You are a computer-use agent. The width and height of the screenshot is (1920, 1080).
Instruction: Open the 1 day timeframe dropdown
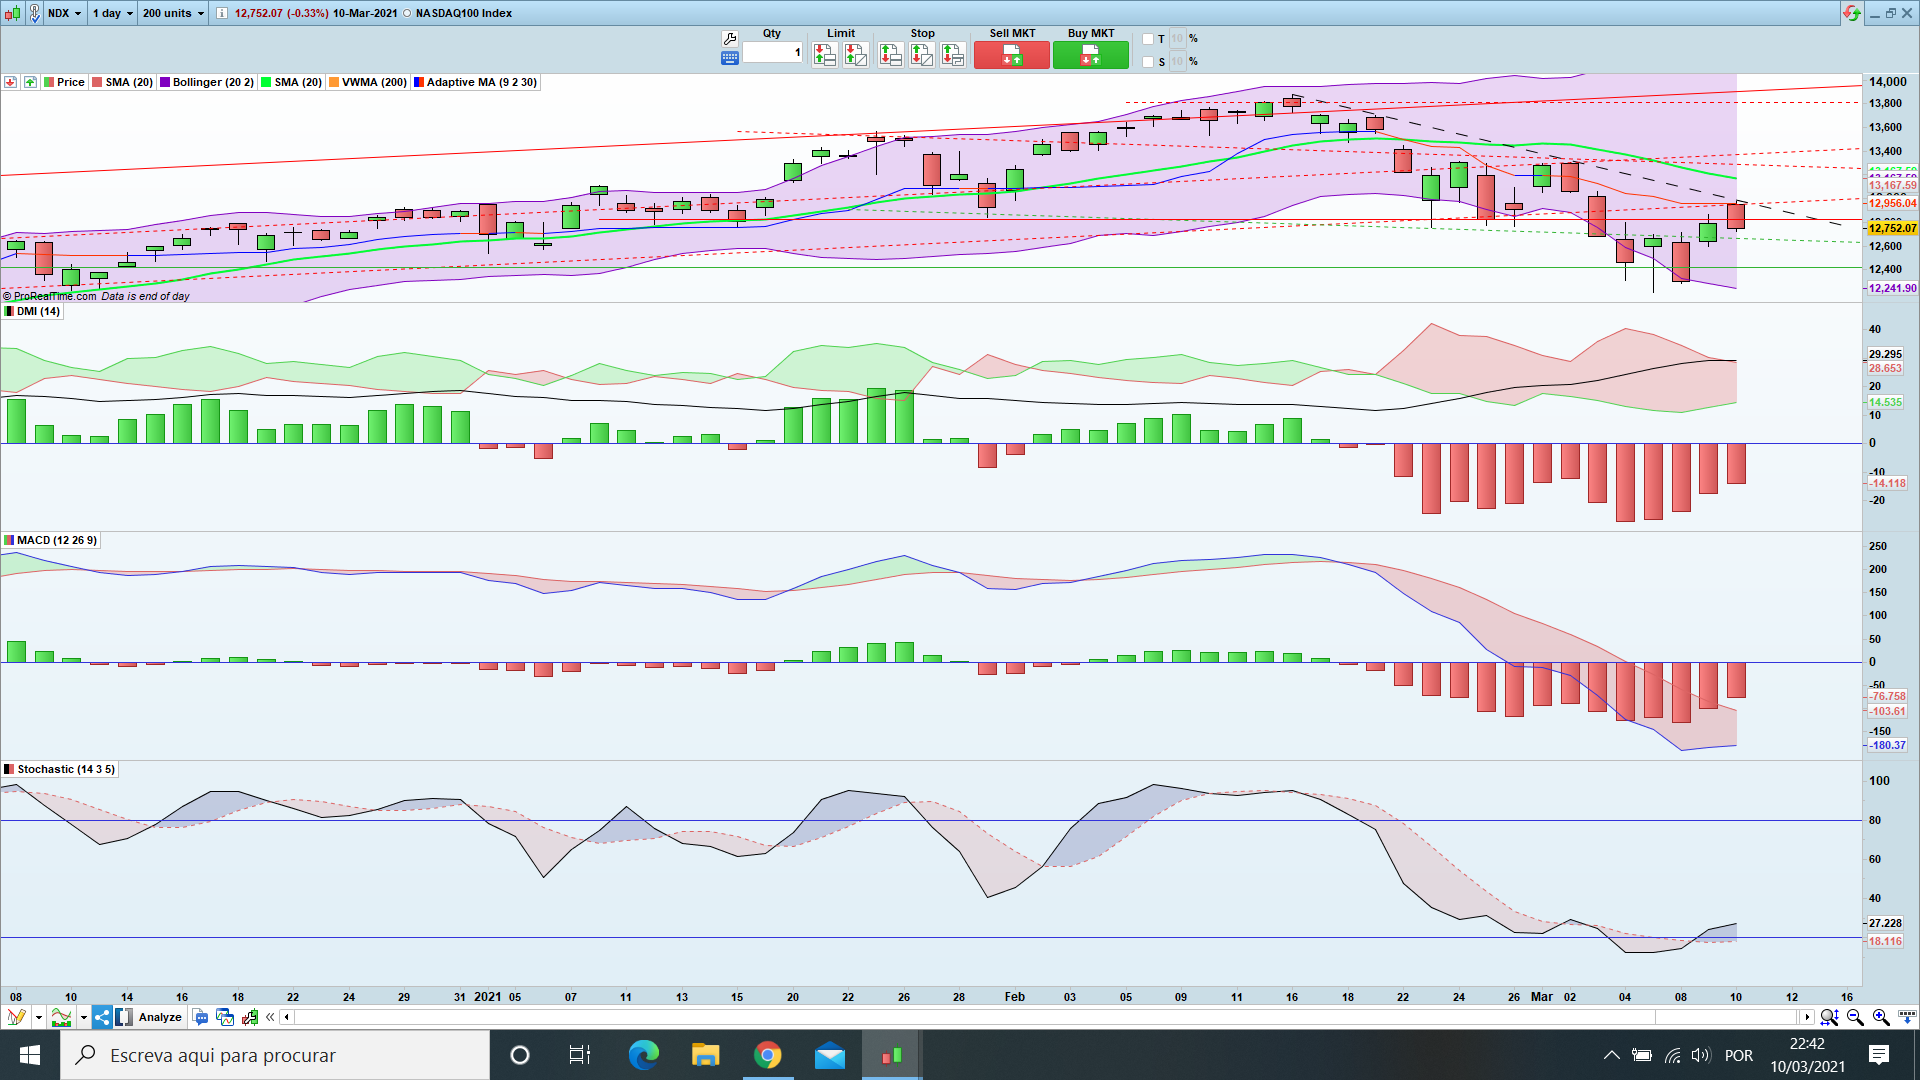112,13
